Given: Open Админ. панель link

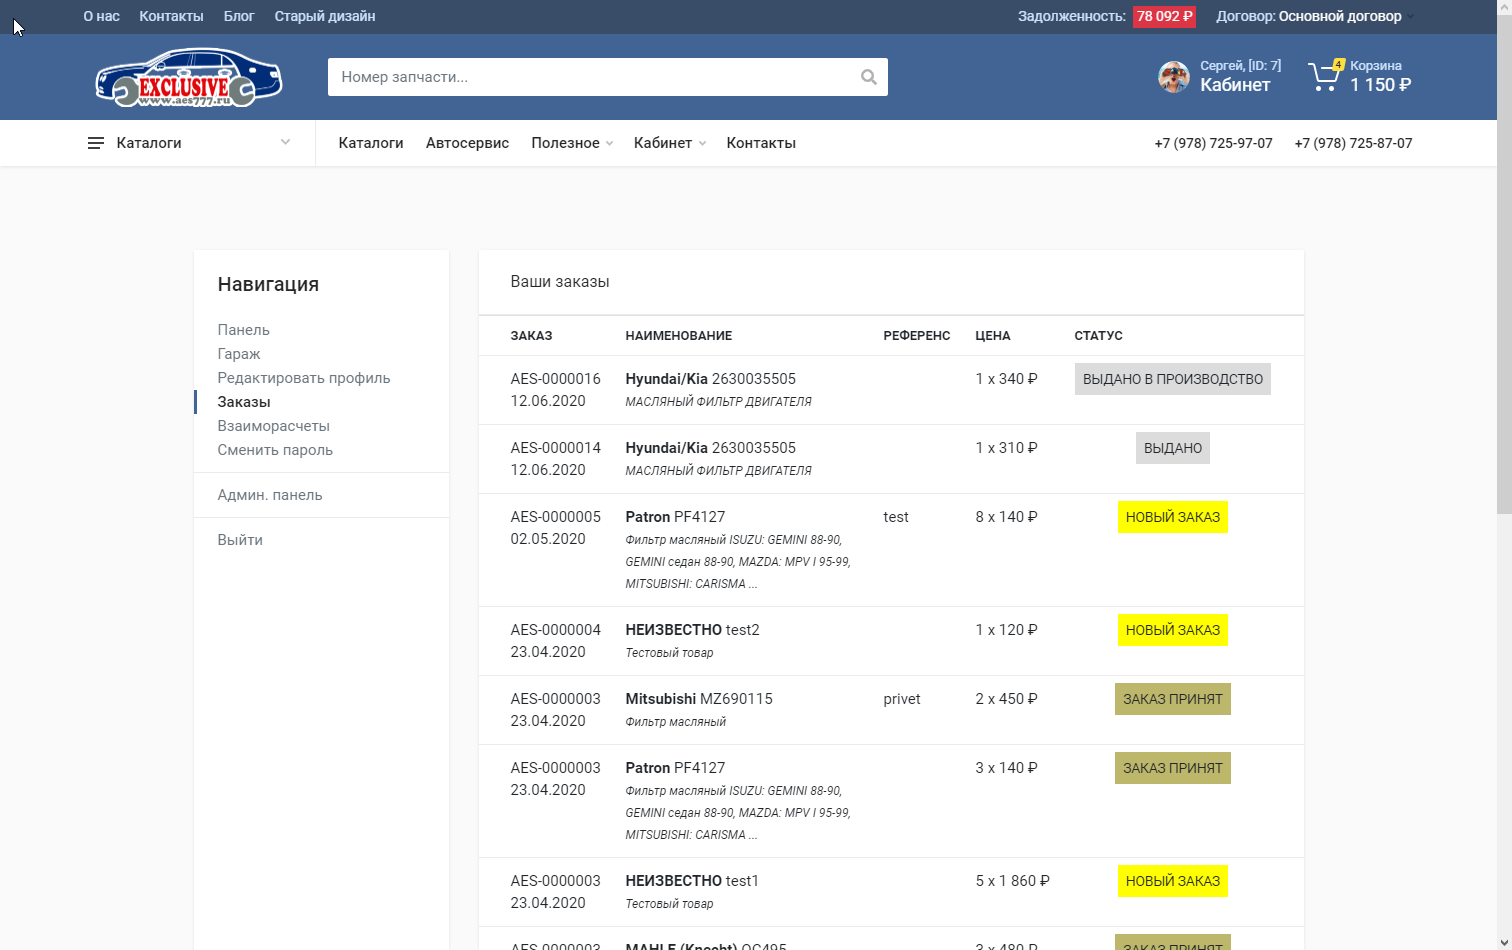Looking at the screenshot, I should [x=270, y=495].
